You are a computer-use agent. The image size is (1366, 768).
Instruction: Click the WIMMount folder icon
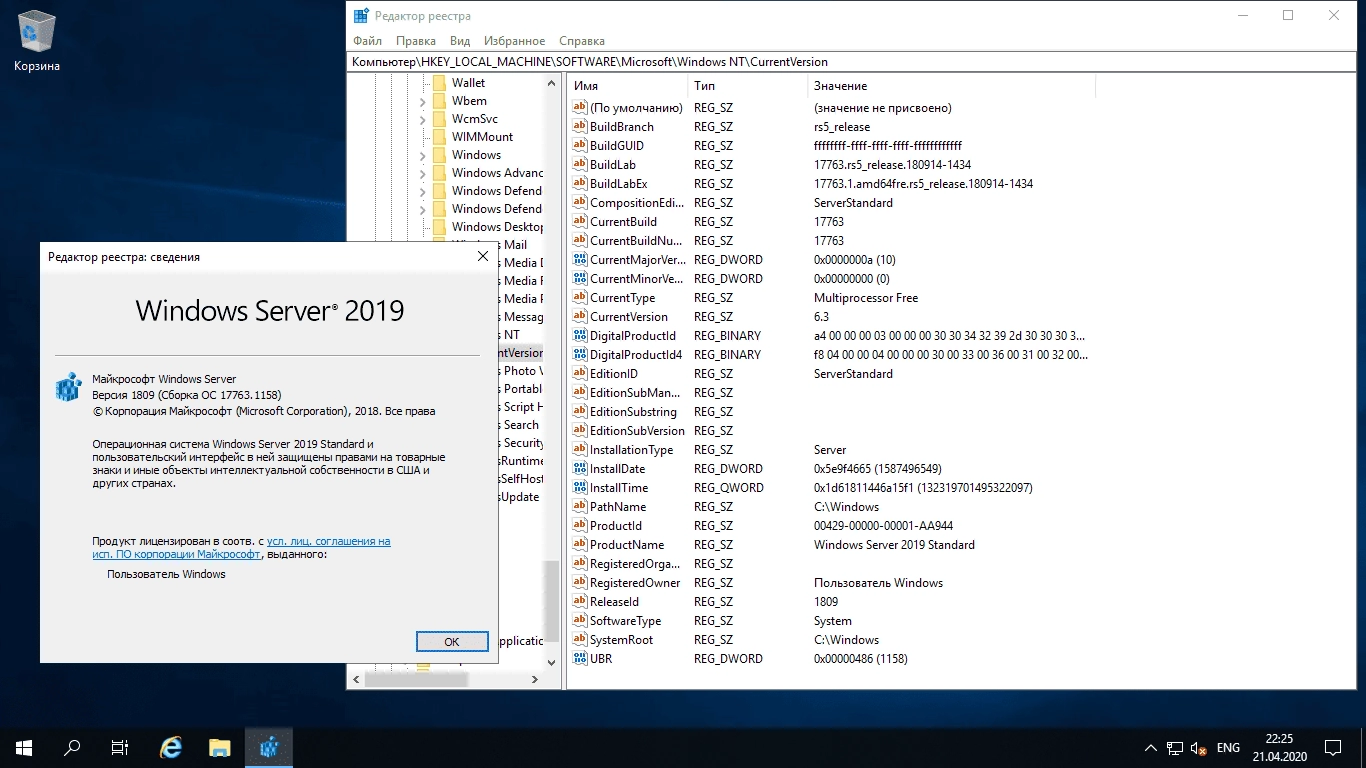pos(439,137)
